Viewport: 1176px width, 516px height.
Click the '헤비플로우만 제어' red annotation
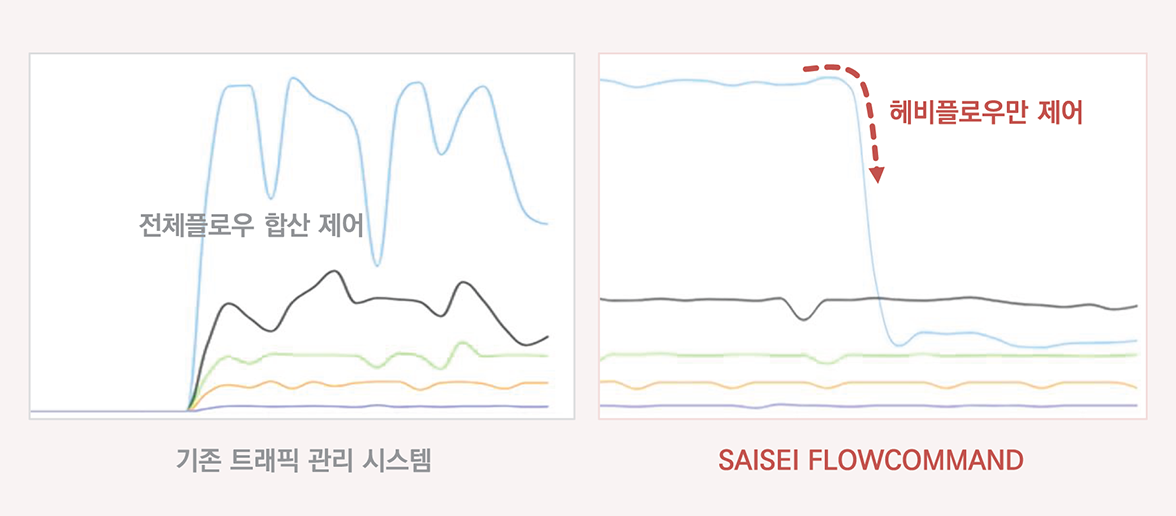coord(986,113)
